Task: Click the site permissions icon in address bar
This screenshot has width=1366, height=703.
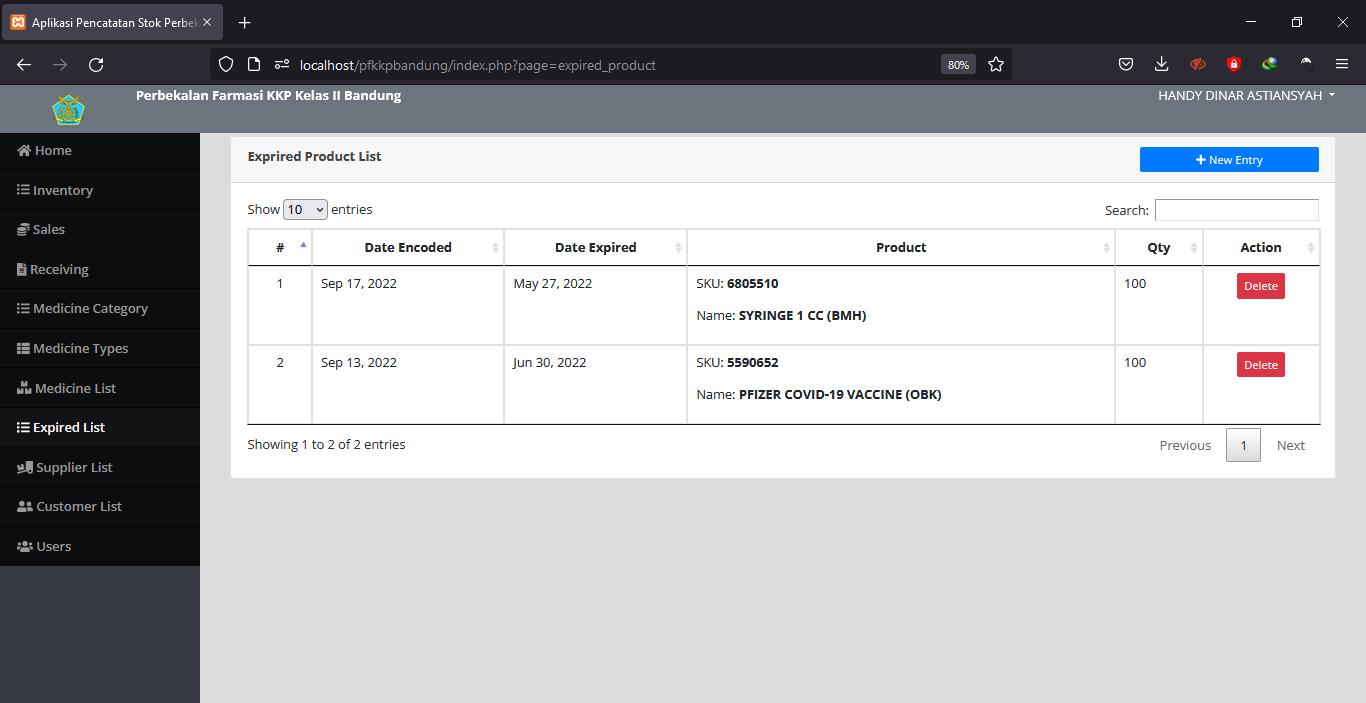Action: pyautogui.click(x=282, y=65)
